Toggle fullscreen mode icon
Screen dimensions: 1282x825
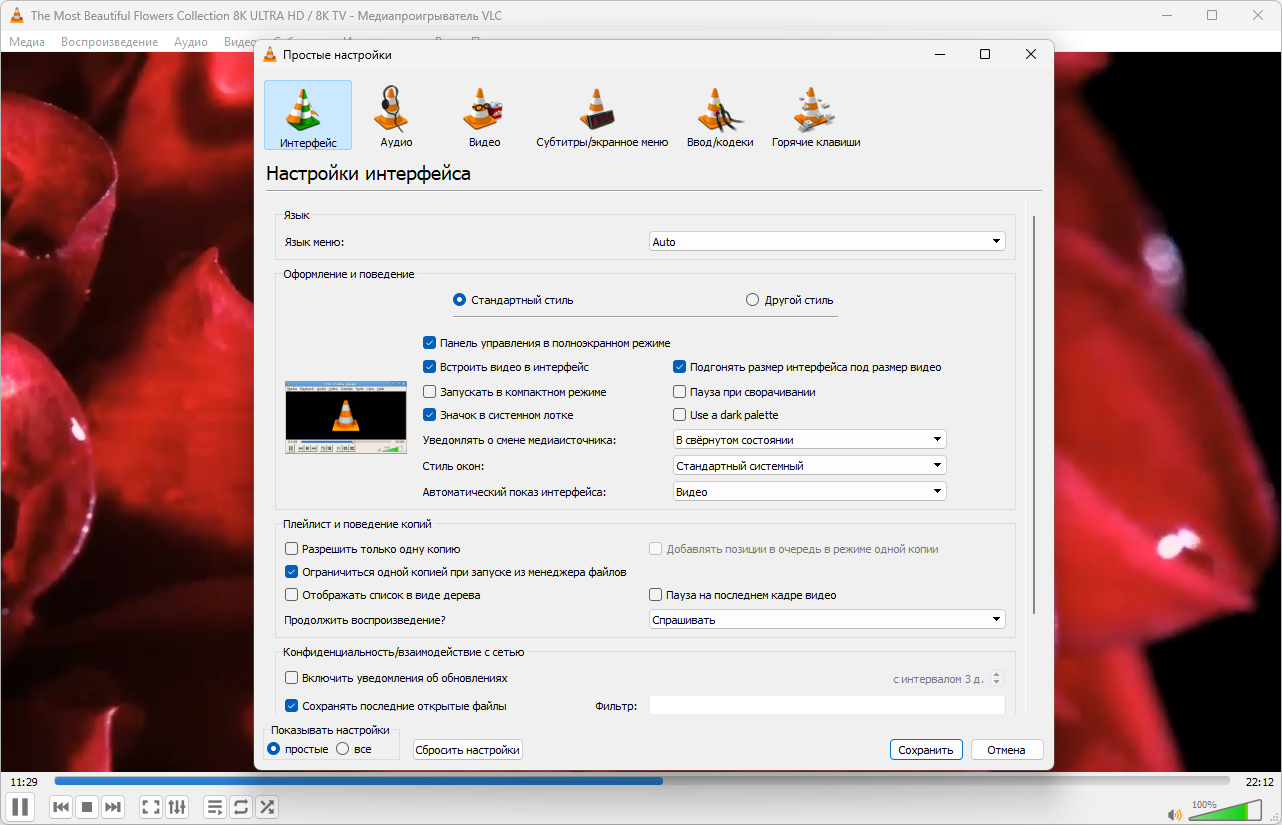click(151, 806)
